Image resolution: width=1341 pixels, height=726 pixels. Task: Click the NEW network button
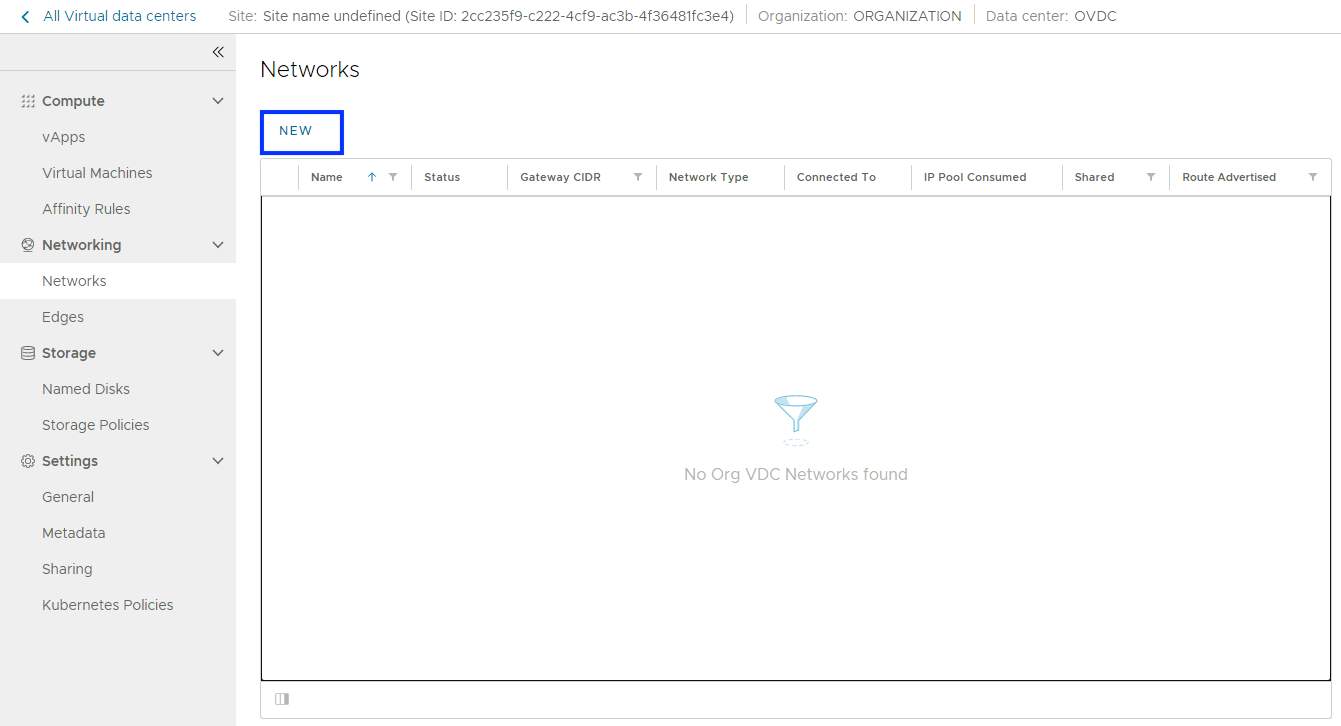coord(296,131)
